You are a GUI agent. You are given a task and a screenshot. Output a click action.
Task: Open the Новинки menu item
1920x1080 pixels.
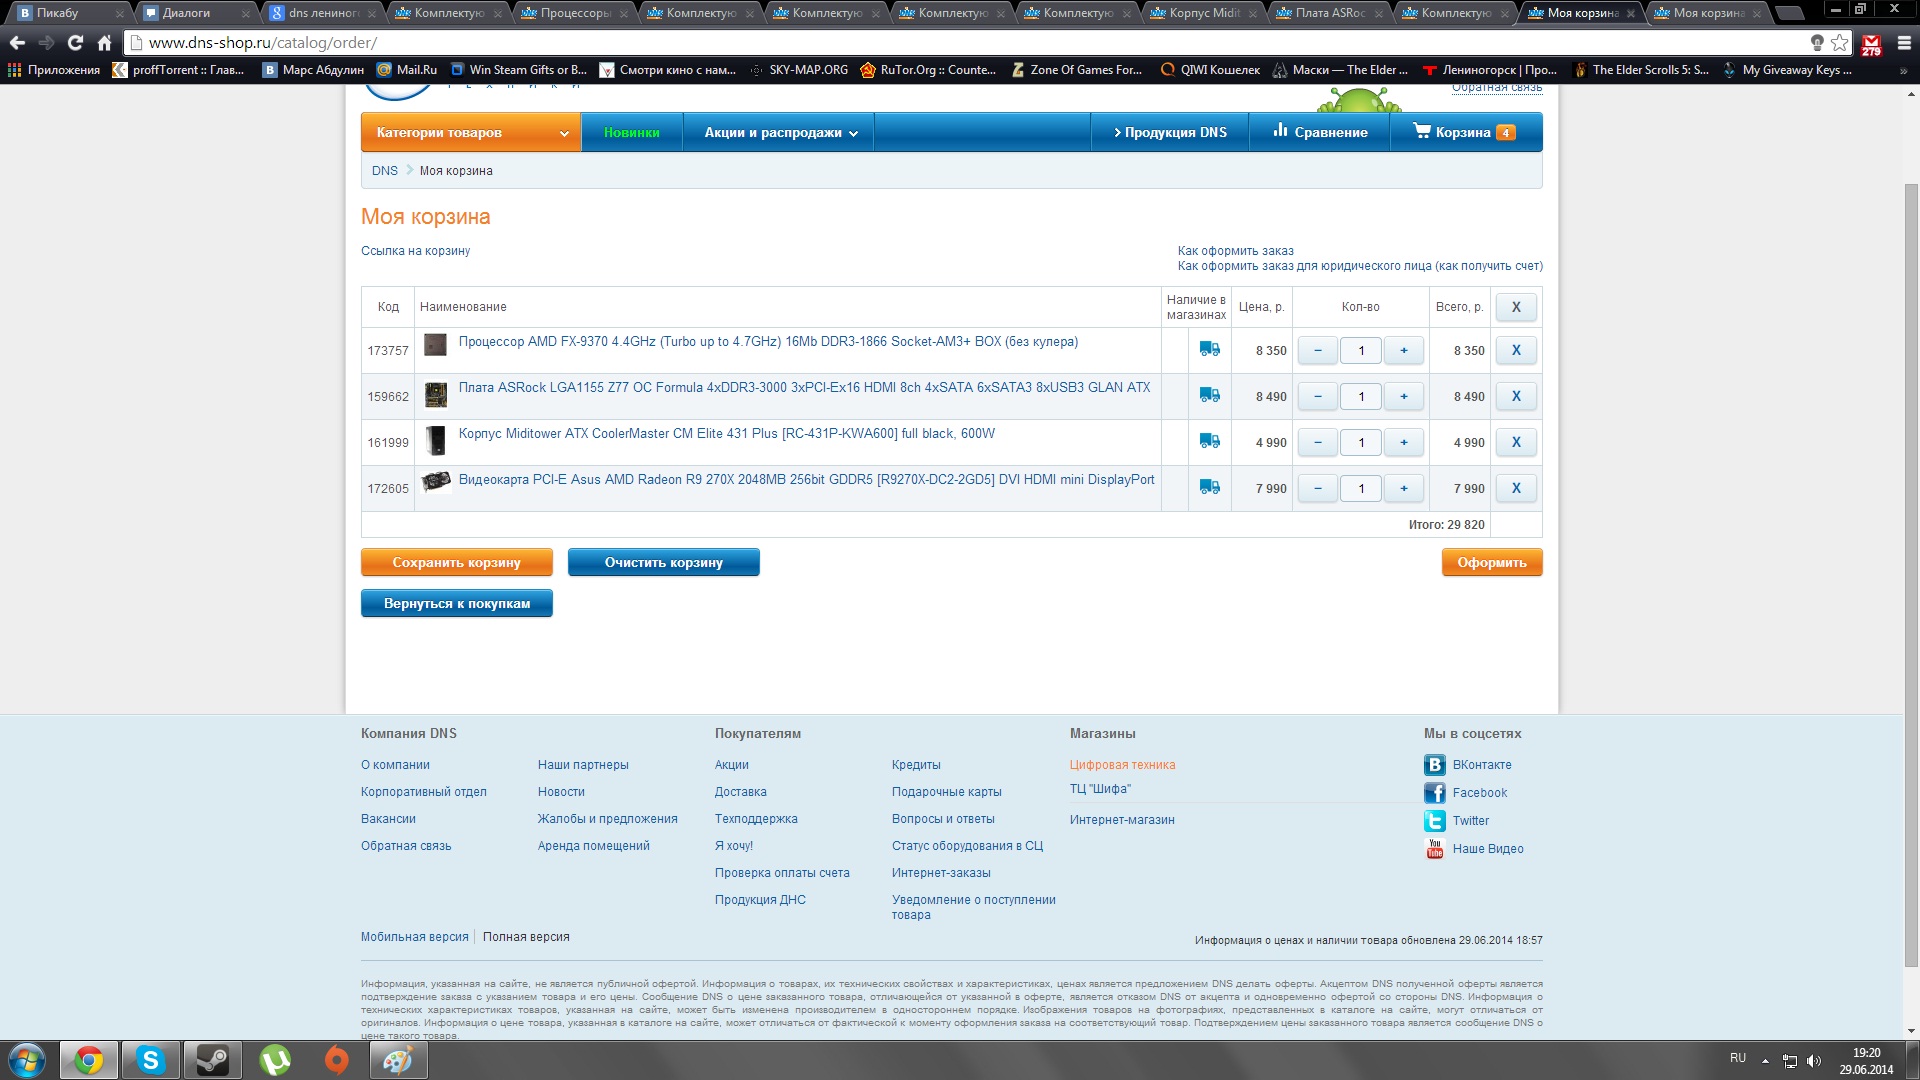tap(631, 133)
